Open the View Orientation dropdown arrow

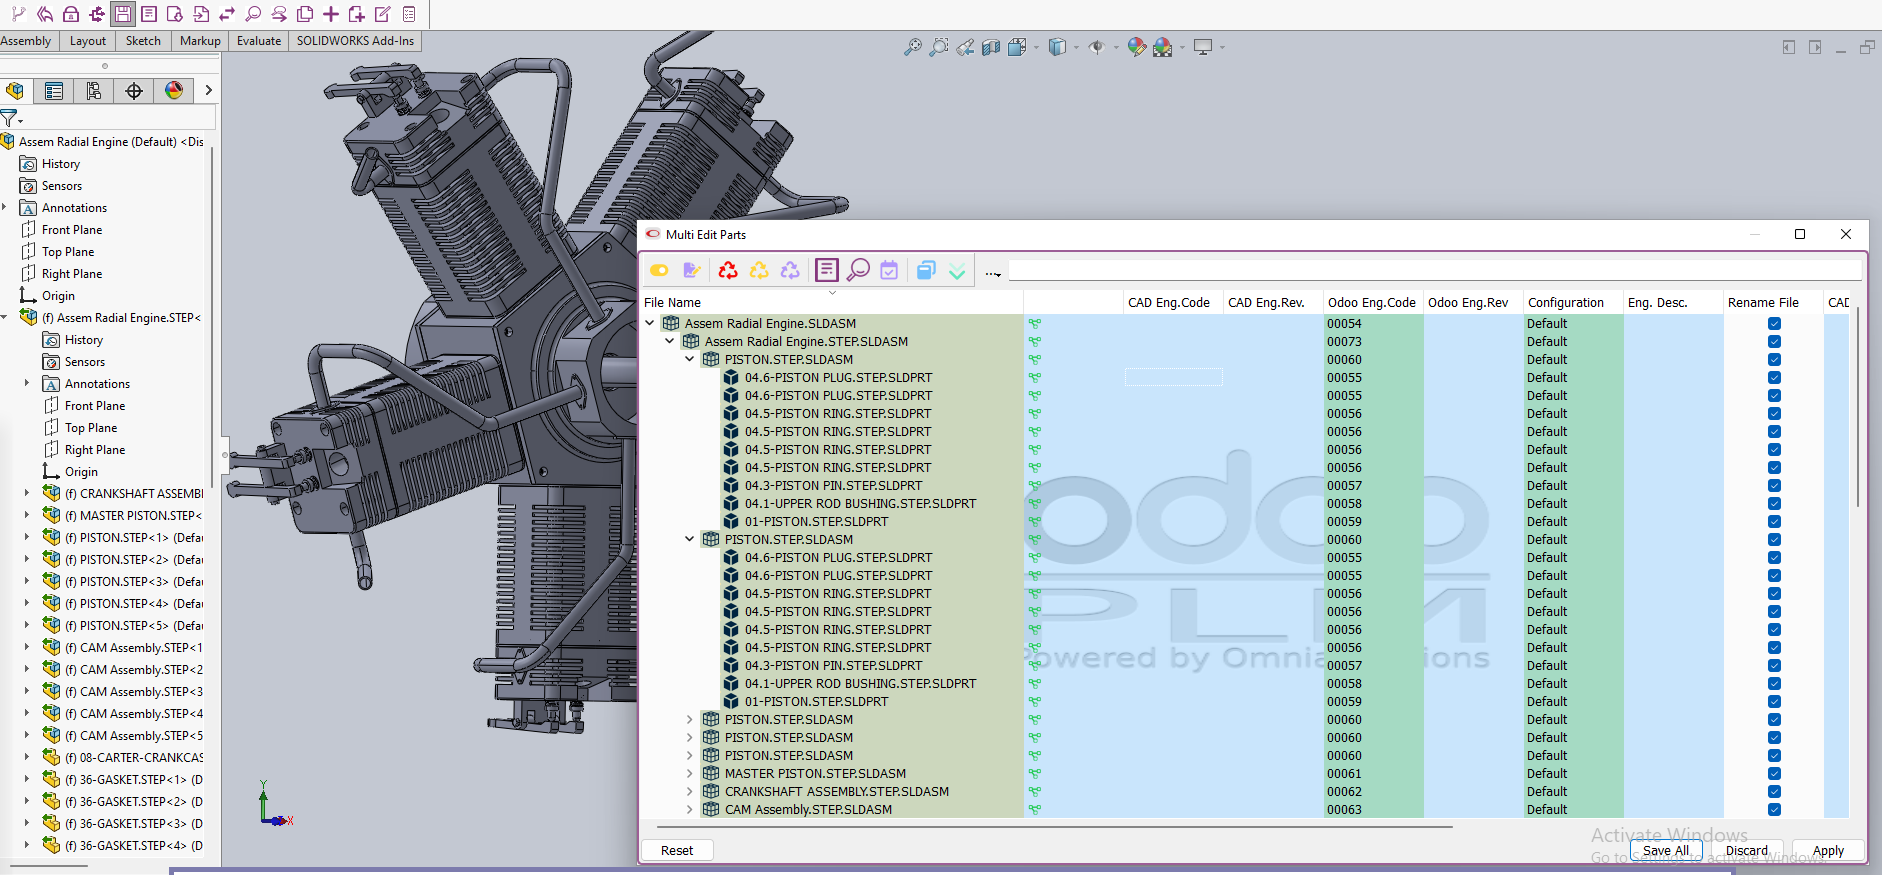pos(1036,47)
